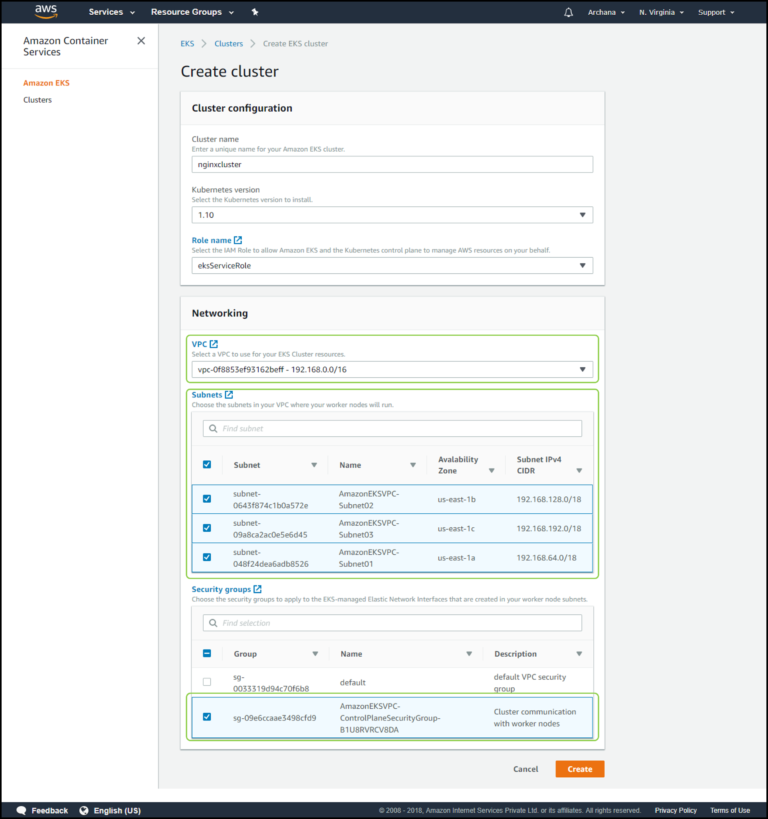768x819 pixels.
Task: Open the Privacy Policy link
Action: tap(675, 810)
